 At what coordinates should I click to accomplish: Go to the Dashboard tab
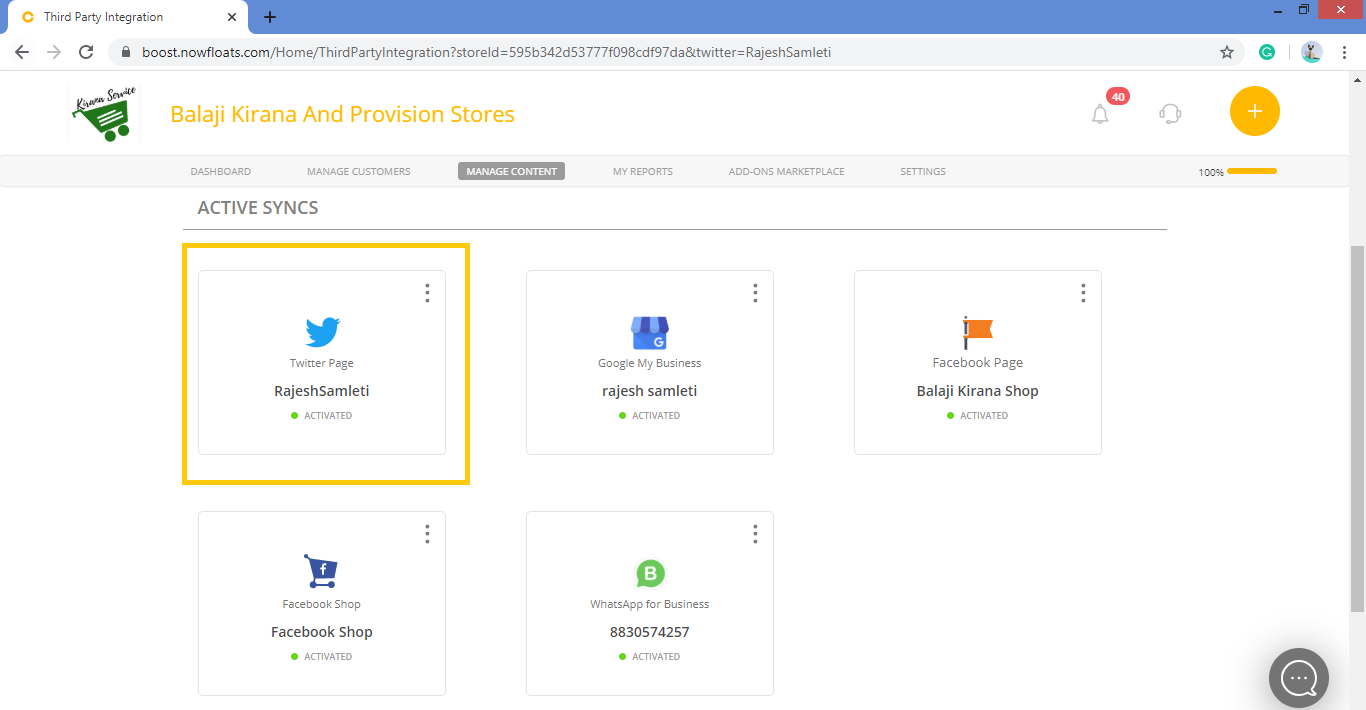pos(220,172)
